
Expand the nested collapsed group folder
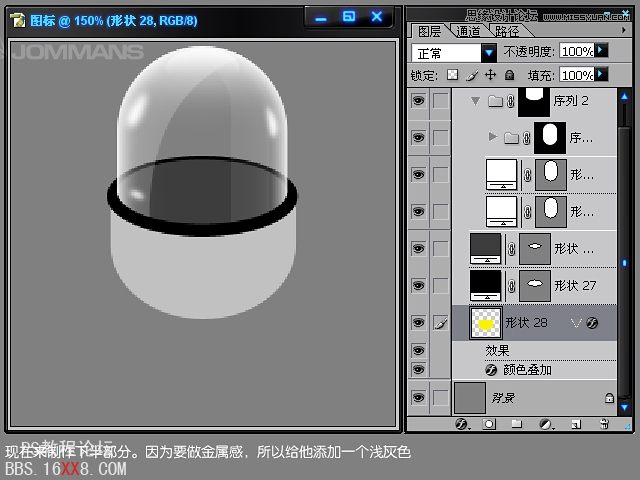pyautogui.click(x=491, y=137)
